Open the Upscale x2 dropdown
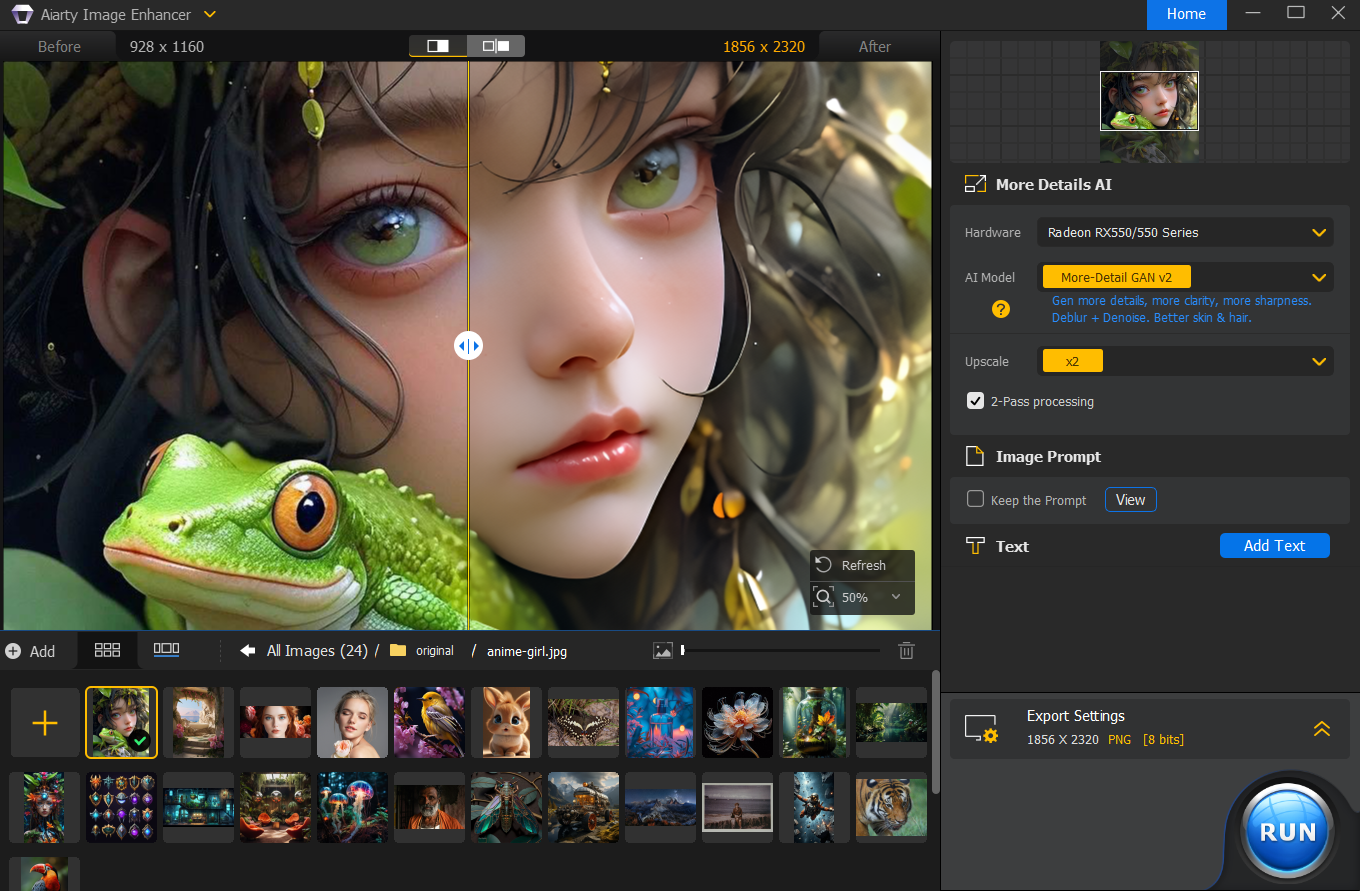Screen dimensions: 1360x891 coord(1185,361)
